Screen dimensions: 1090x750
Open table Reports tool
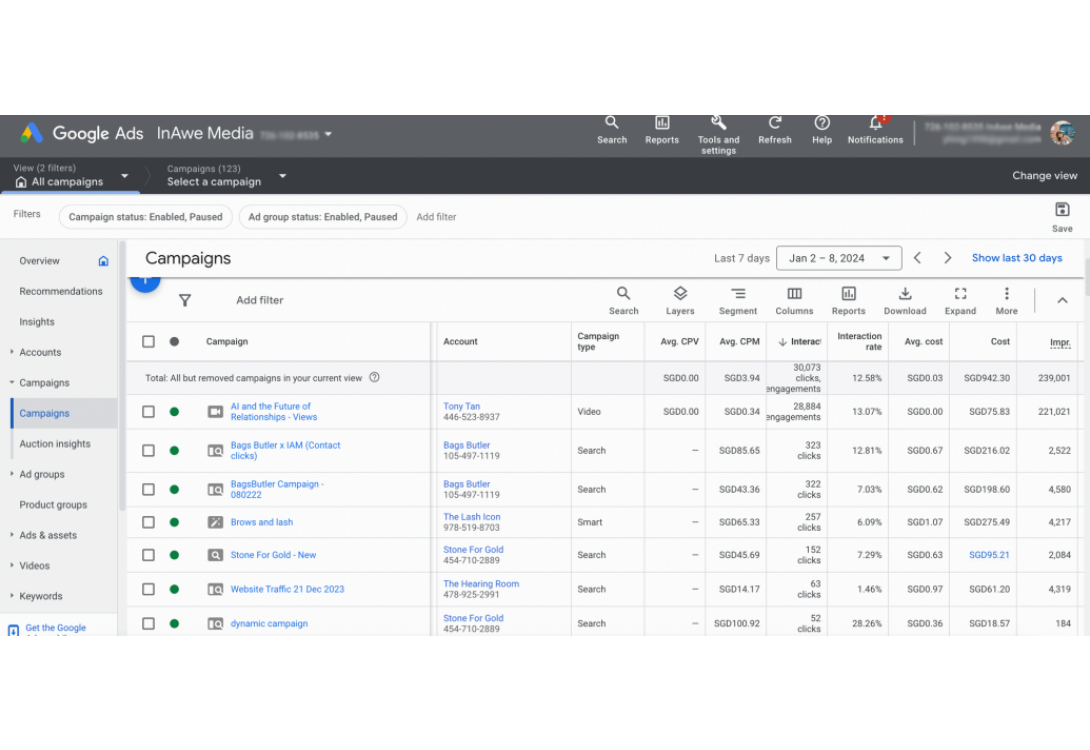click(x=849, y=300)
